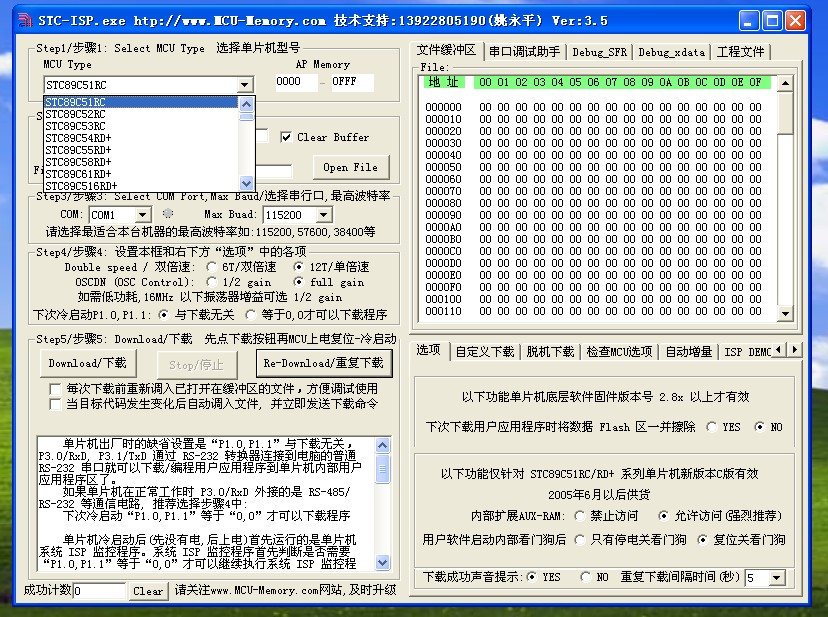Pick STC89C516RD+ in the MCU list
828x617 pixels.
click(x=140, y=186)
